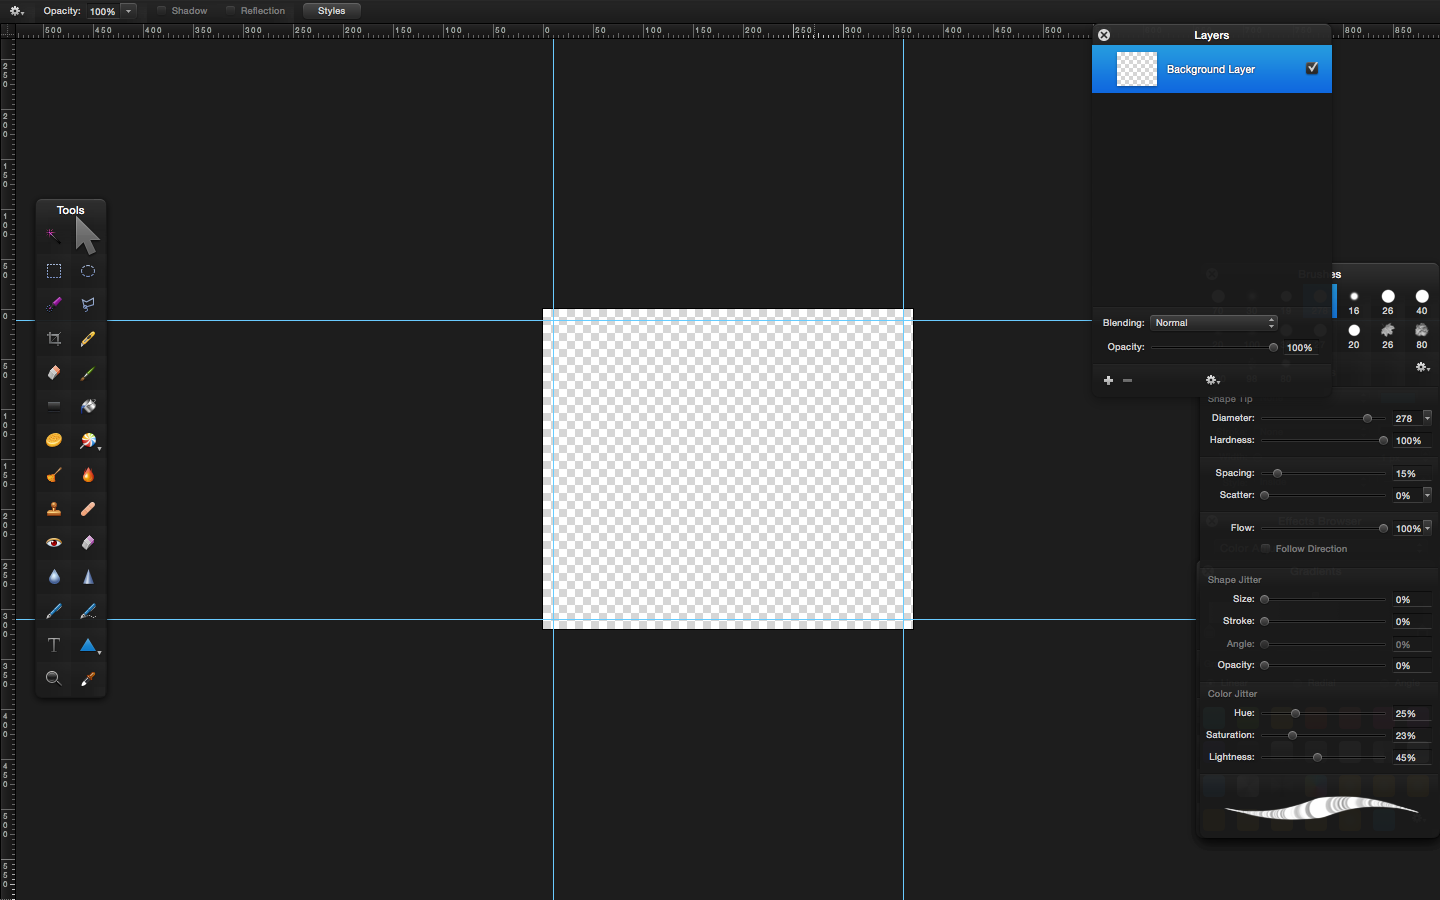Toggle Background Layer visibility checkbox
This screenshot has height=900, width=1440.
coord(1312,68)
